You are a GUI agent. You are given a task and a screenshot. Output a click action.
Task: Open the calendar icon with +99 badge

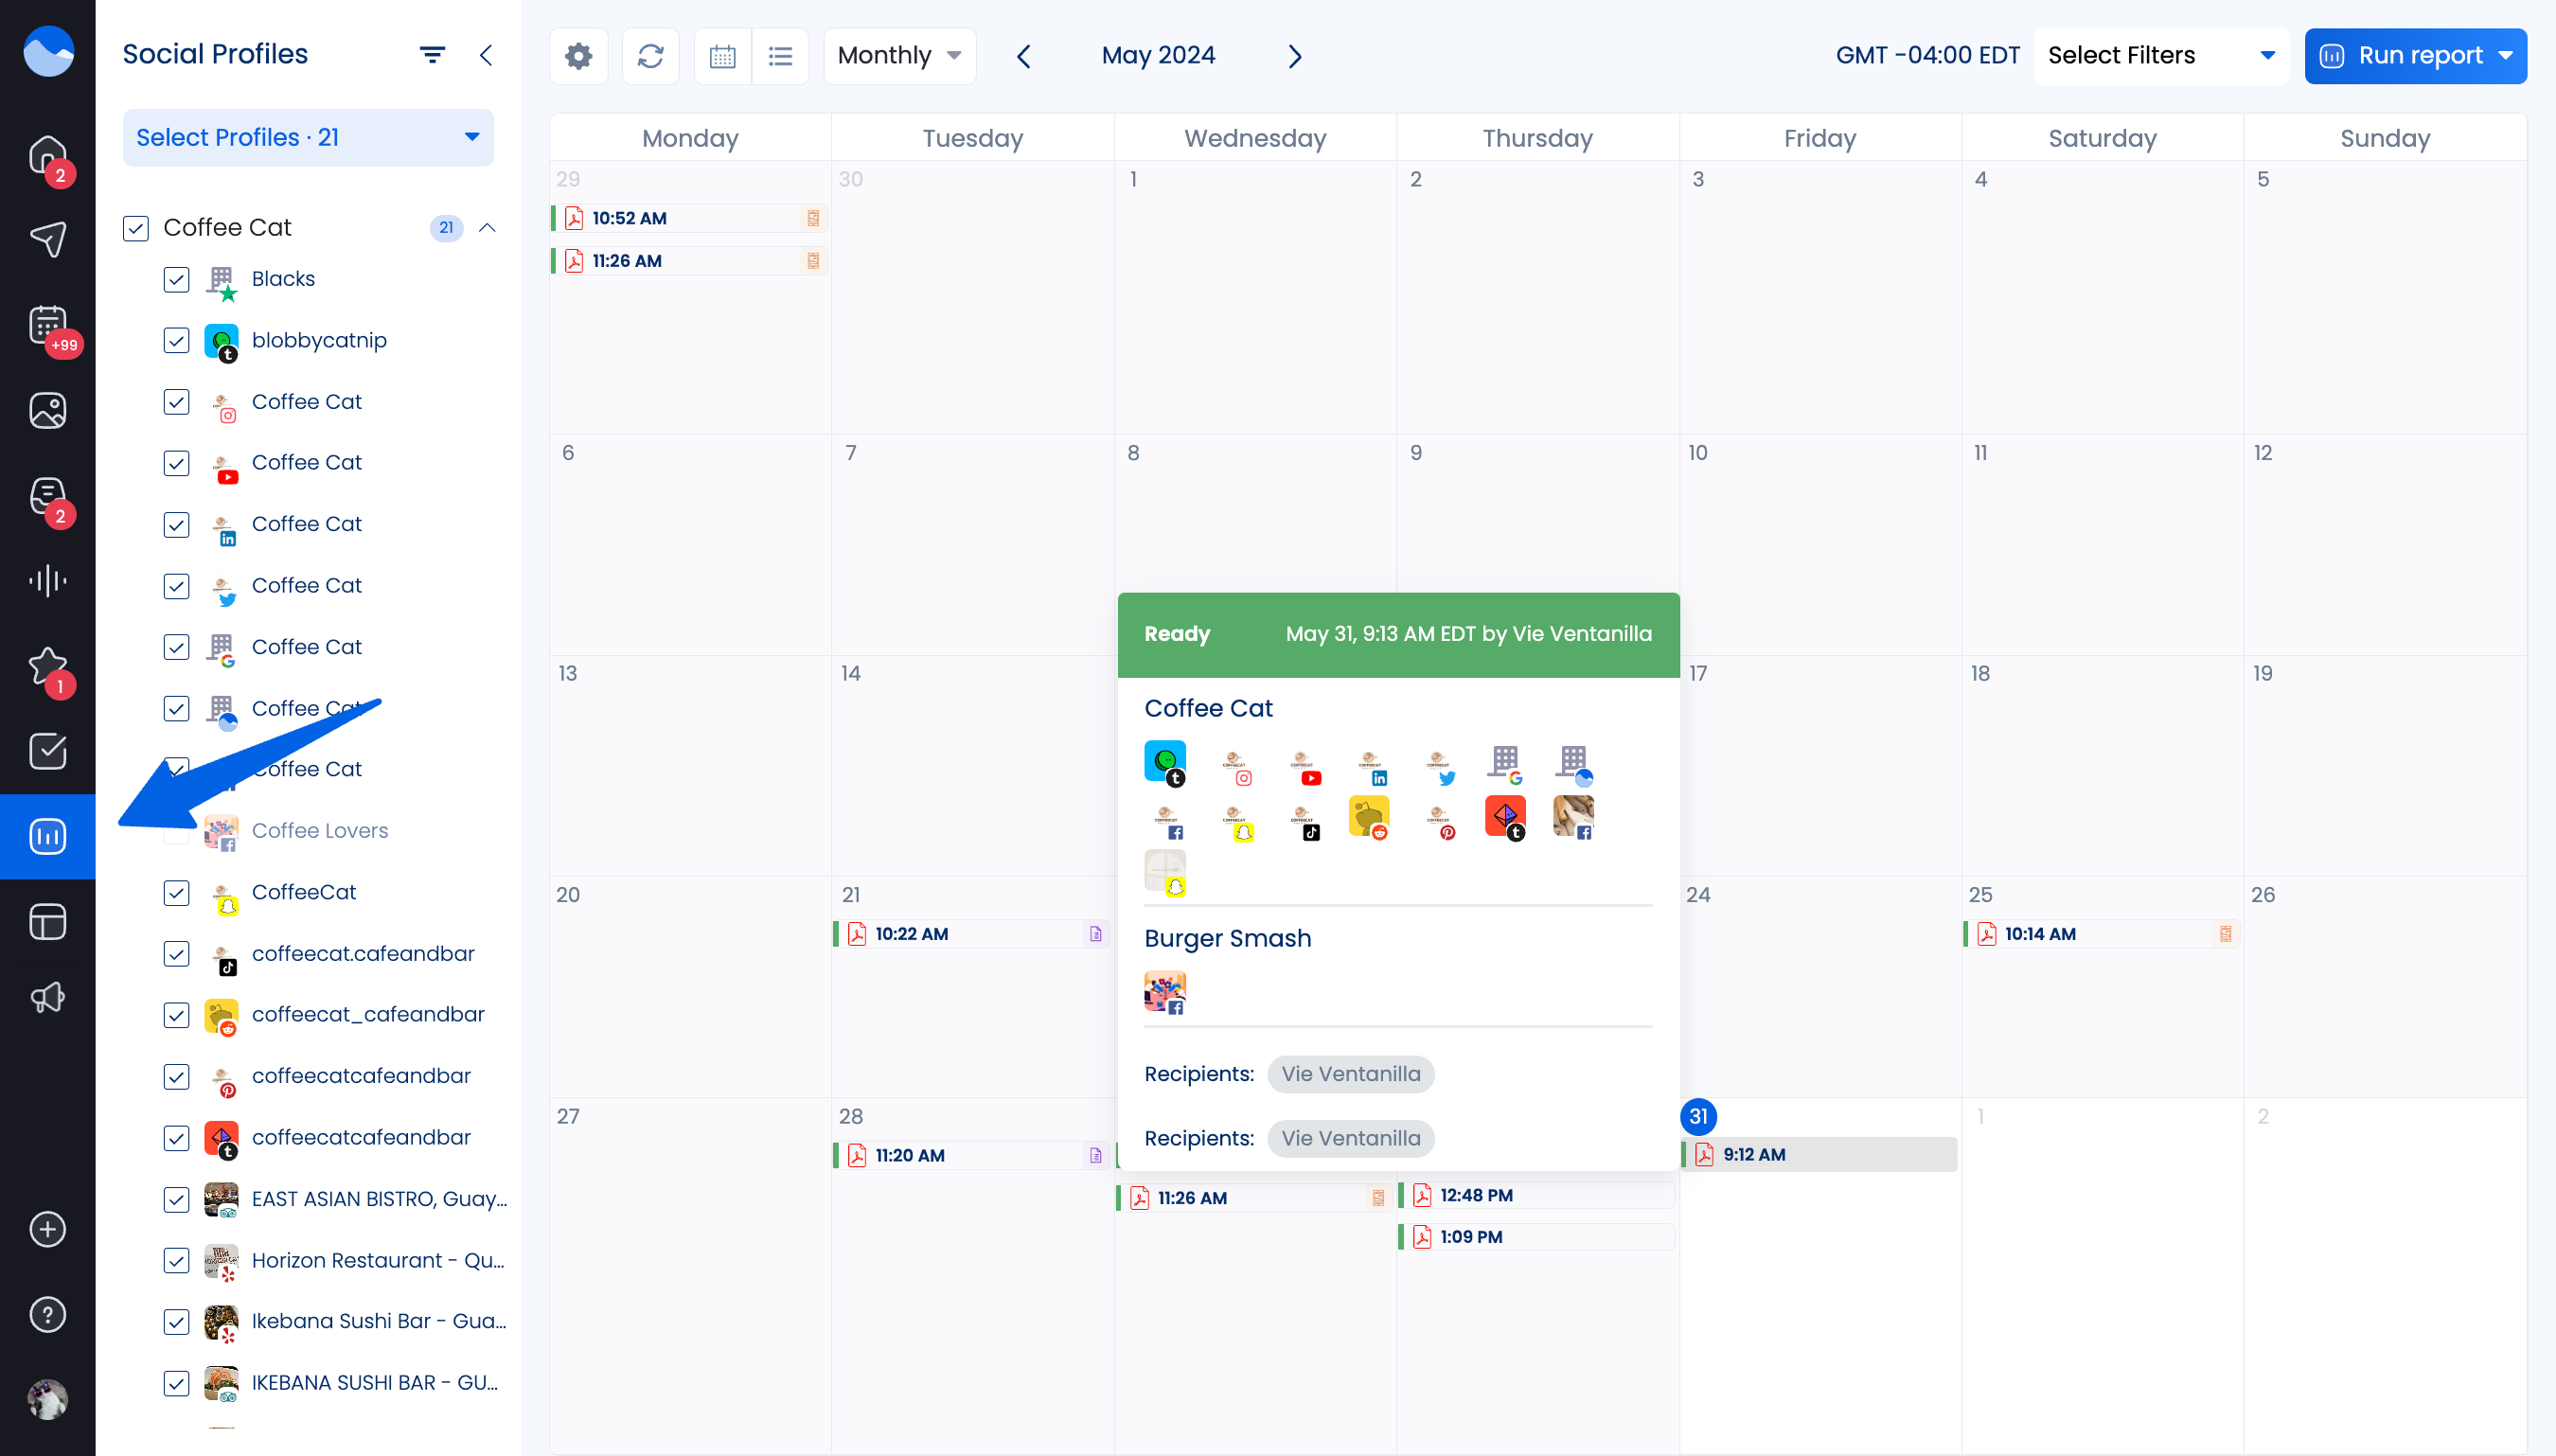click(47, 325)
